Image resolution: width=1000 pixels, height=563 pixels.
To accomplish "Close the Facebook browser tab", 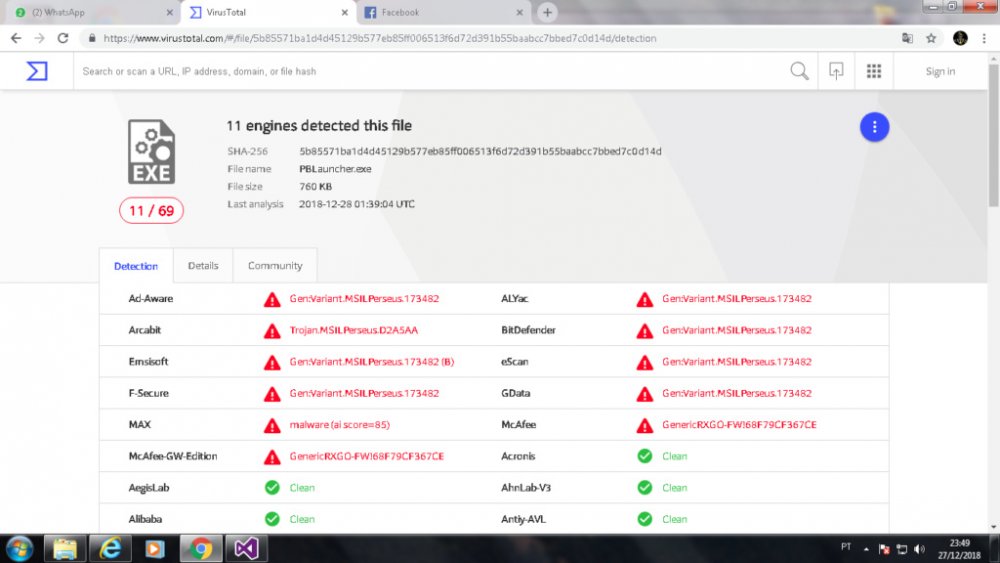I will [x=519, y=12].
